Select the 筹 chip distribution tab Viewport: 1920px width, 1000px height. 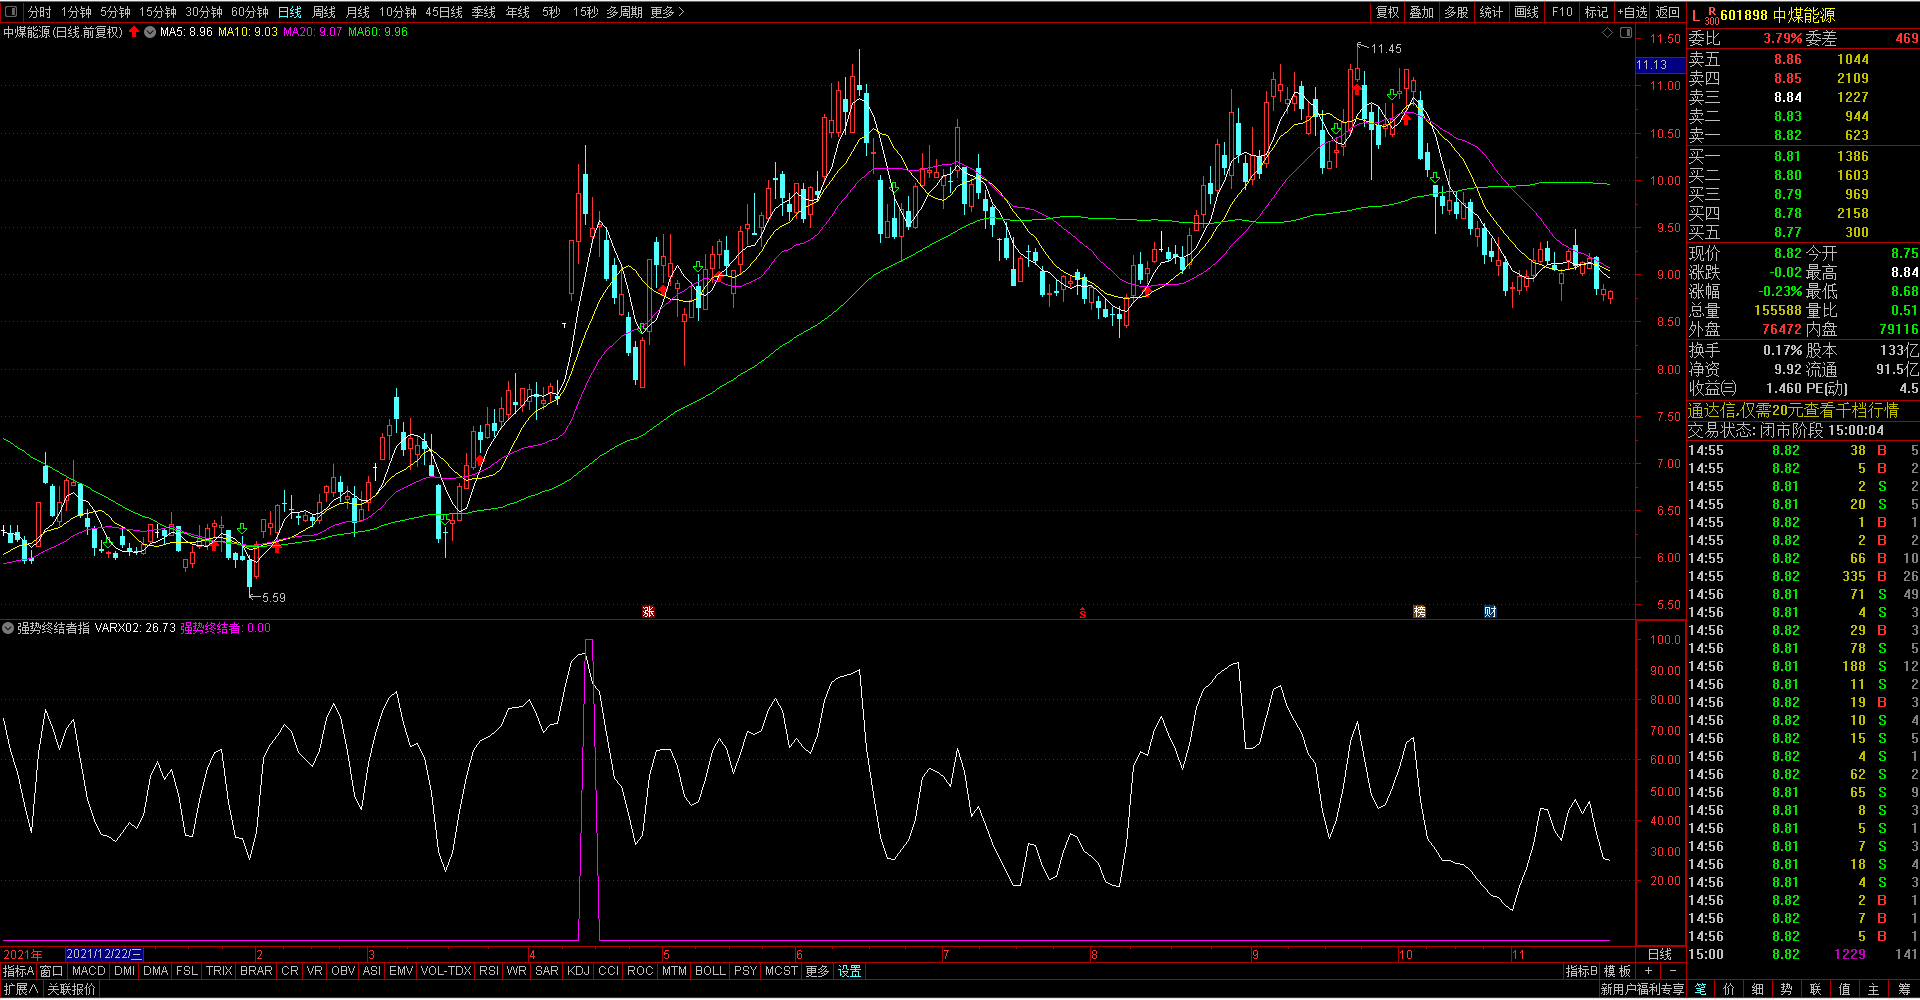pyautogui.click(x=1903, y=989)
